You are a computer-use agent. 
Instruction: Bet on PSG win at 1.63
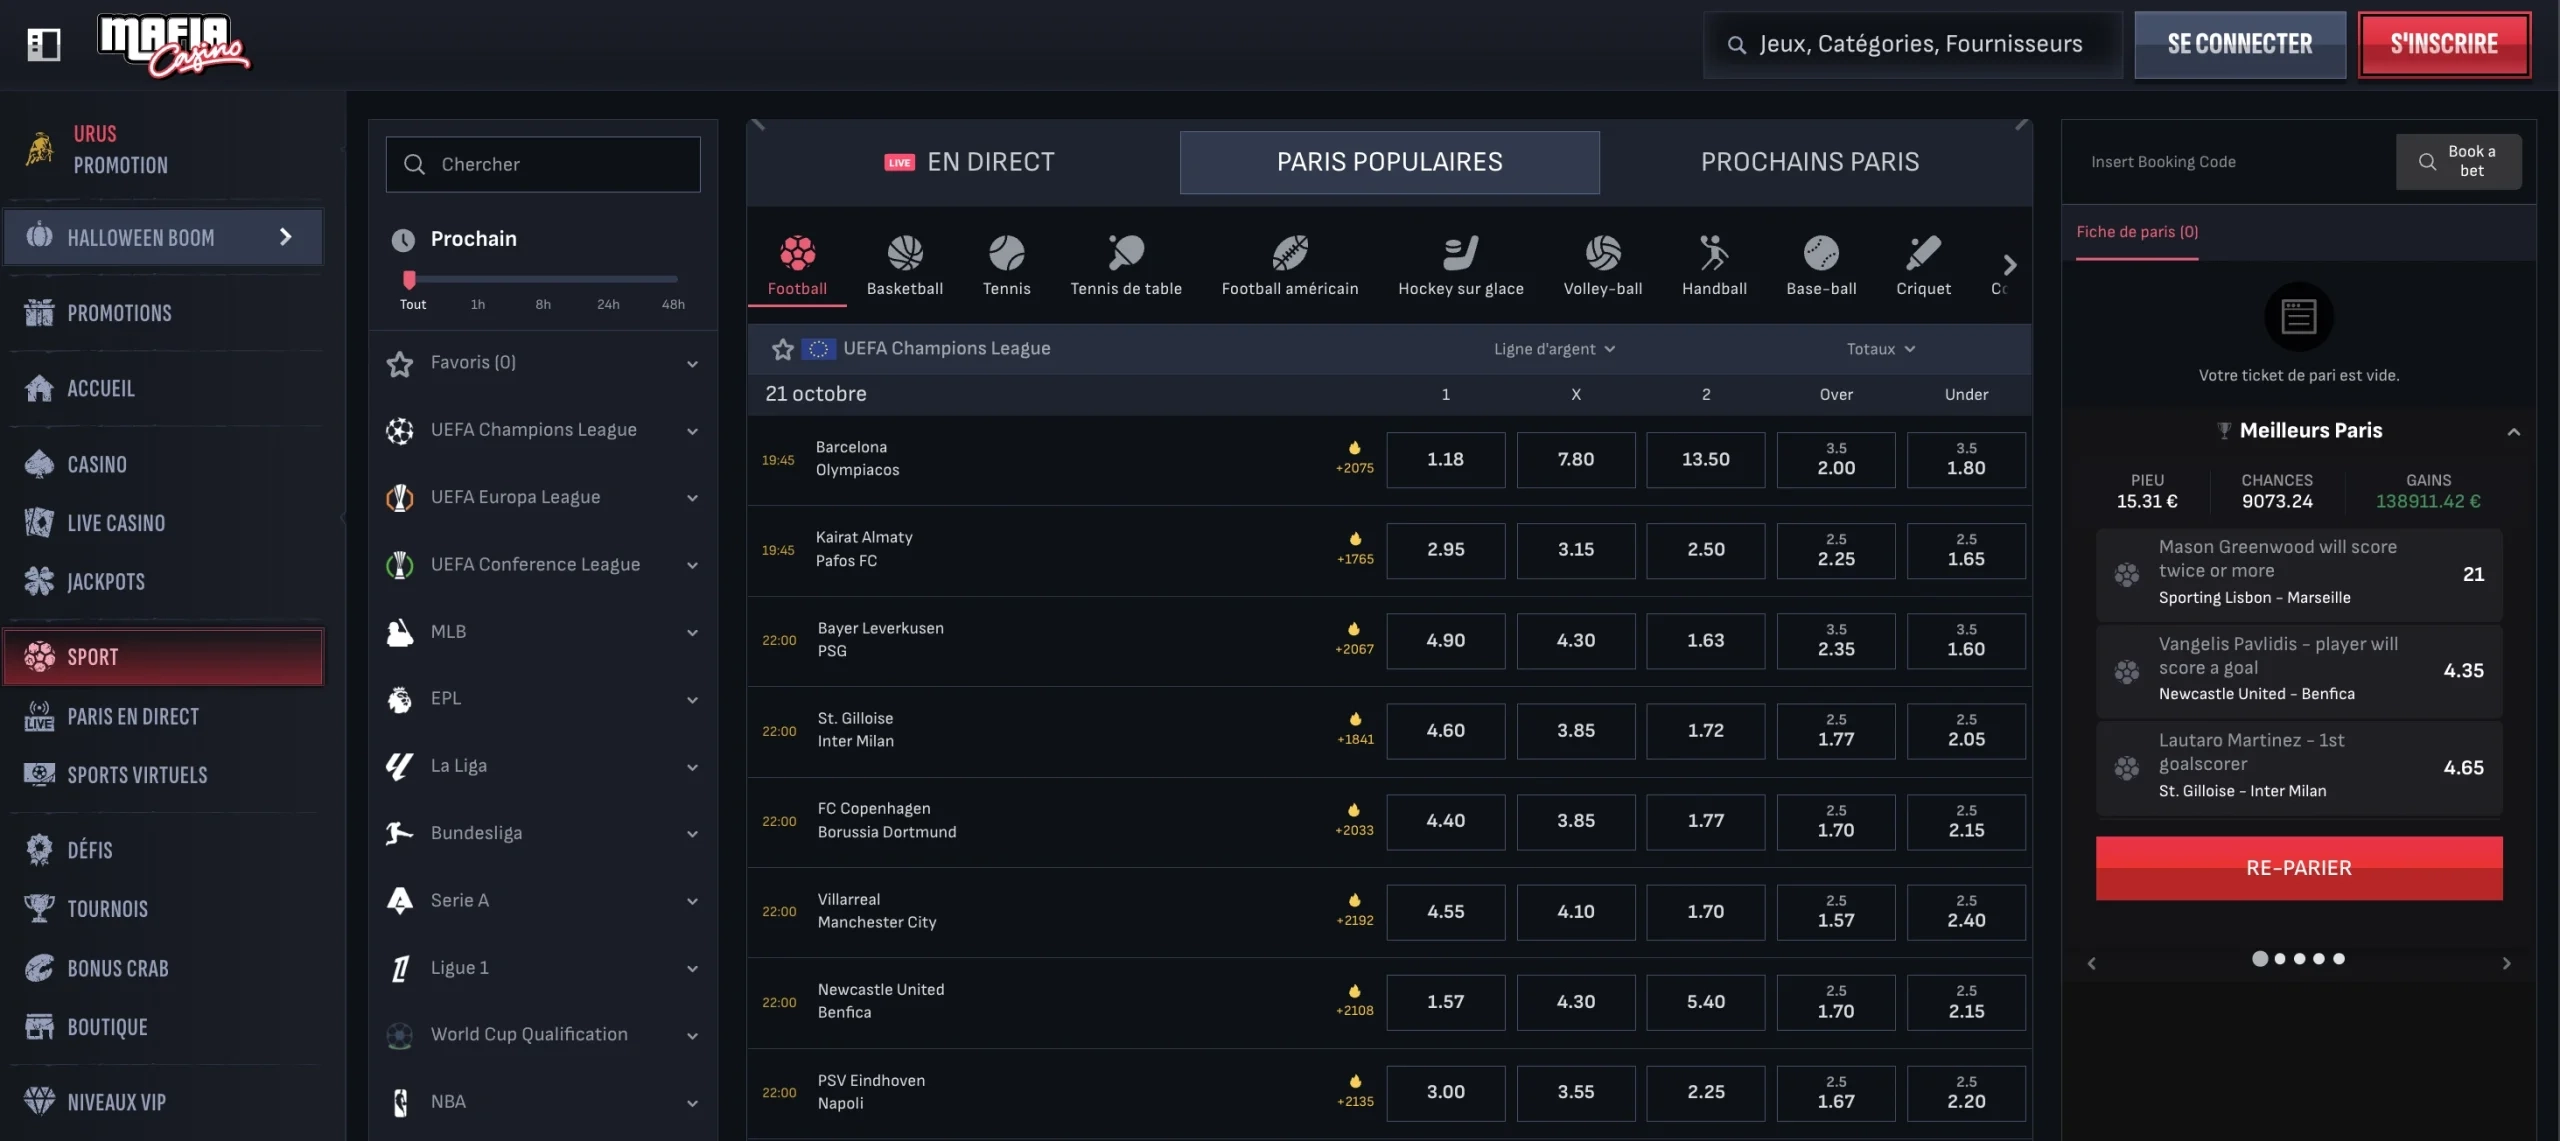click(1705, 640)
